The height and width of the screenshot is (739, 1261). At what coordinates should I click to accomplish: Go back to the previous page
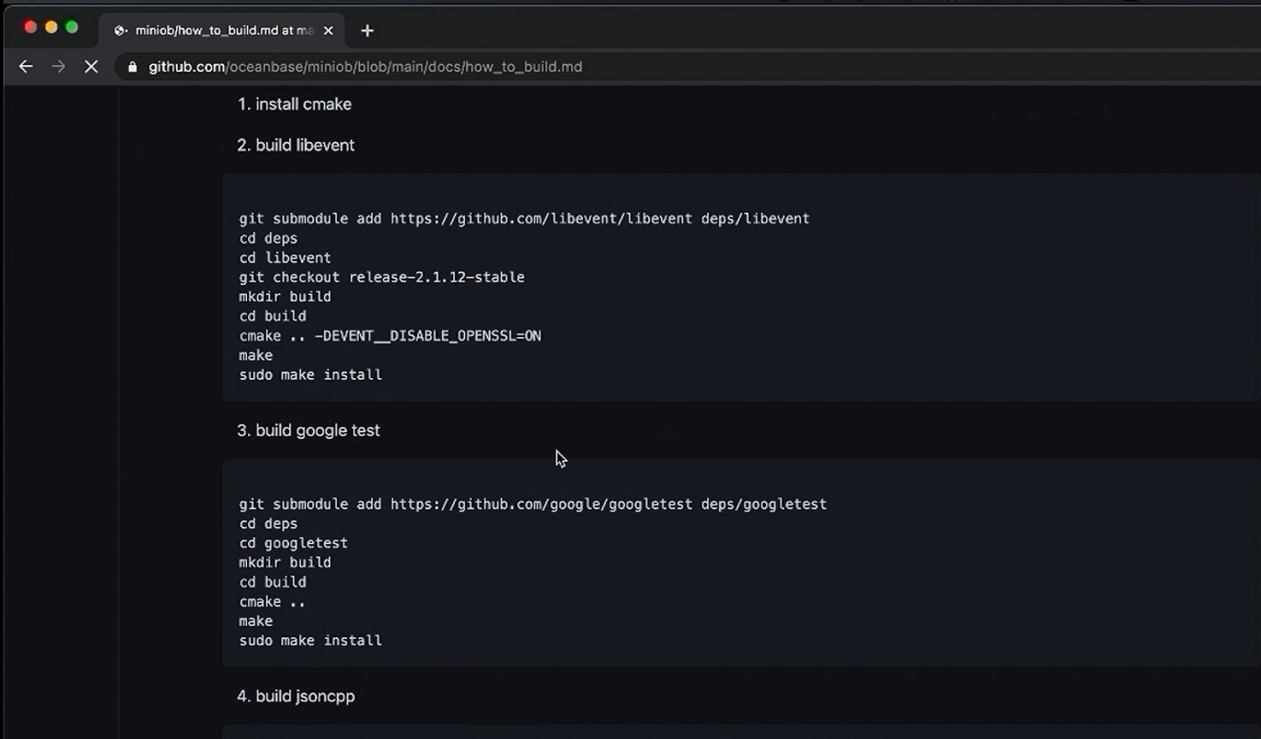tap(26, 67)
